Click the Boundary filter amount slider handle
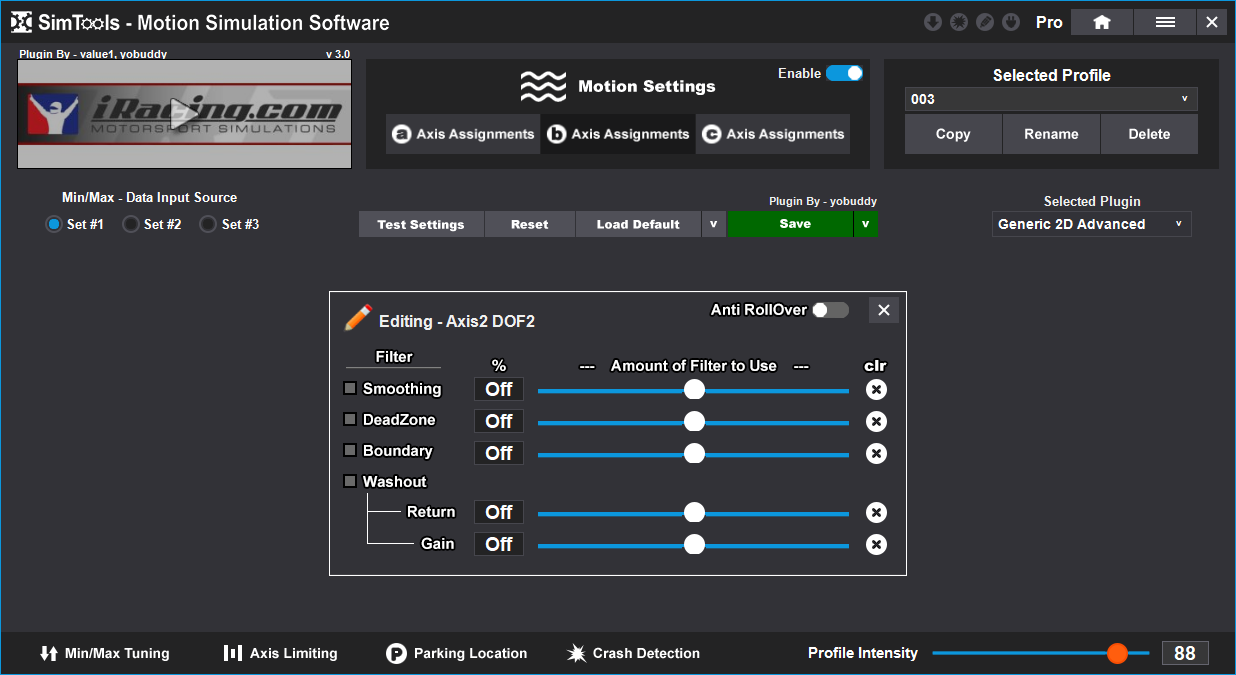 (x=694, y=454)
